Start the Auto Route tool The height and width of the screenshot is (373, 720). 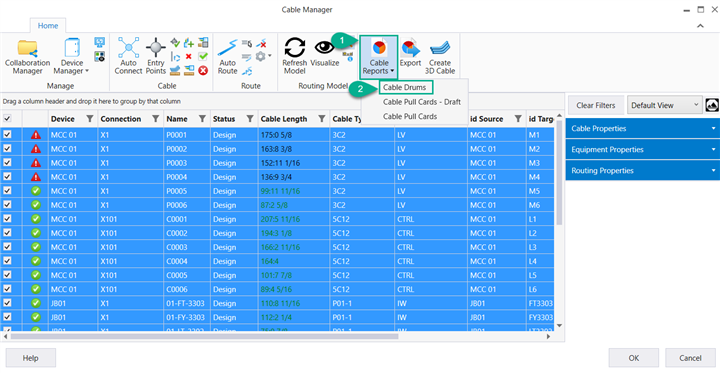pos(228,56)
